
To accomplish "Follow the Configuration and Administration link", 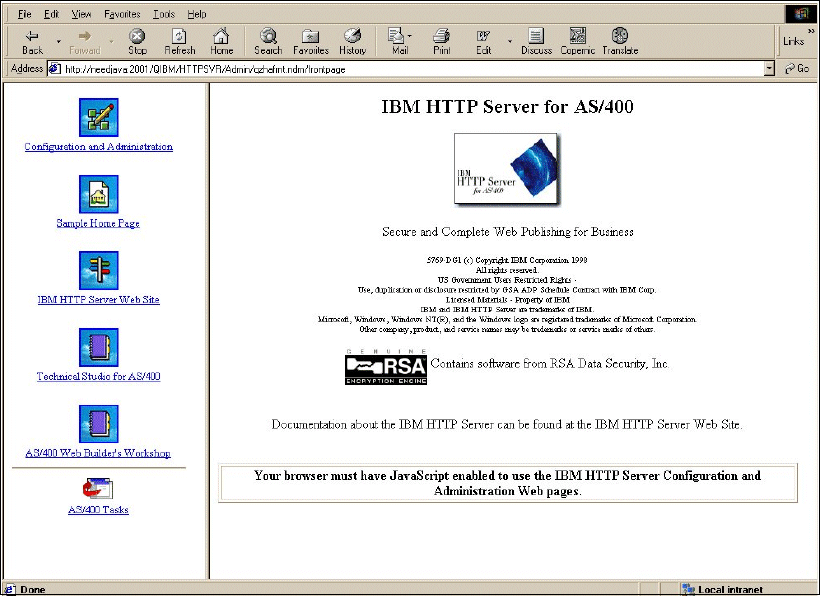I will 98,147.
